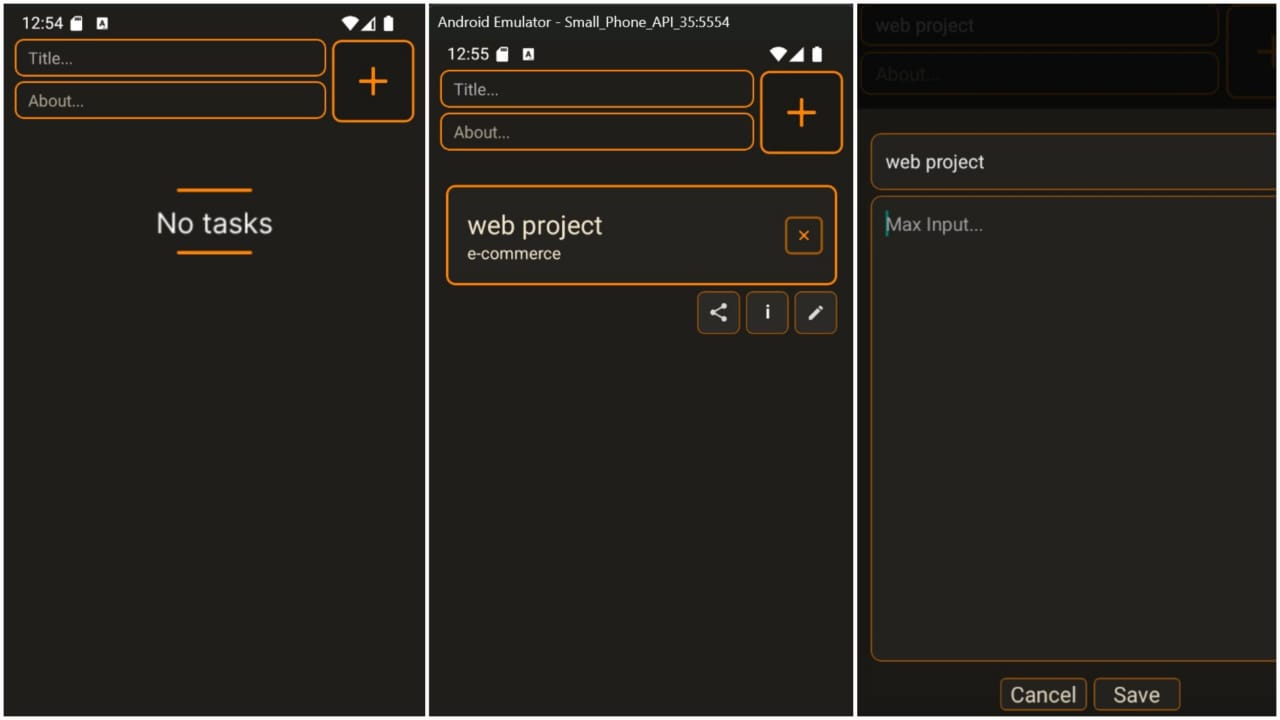The height and width of the screenshot is (720, 1280).
Task: Open info for the web project task
Action: click(x=767, y=312)
